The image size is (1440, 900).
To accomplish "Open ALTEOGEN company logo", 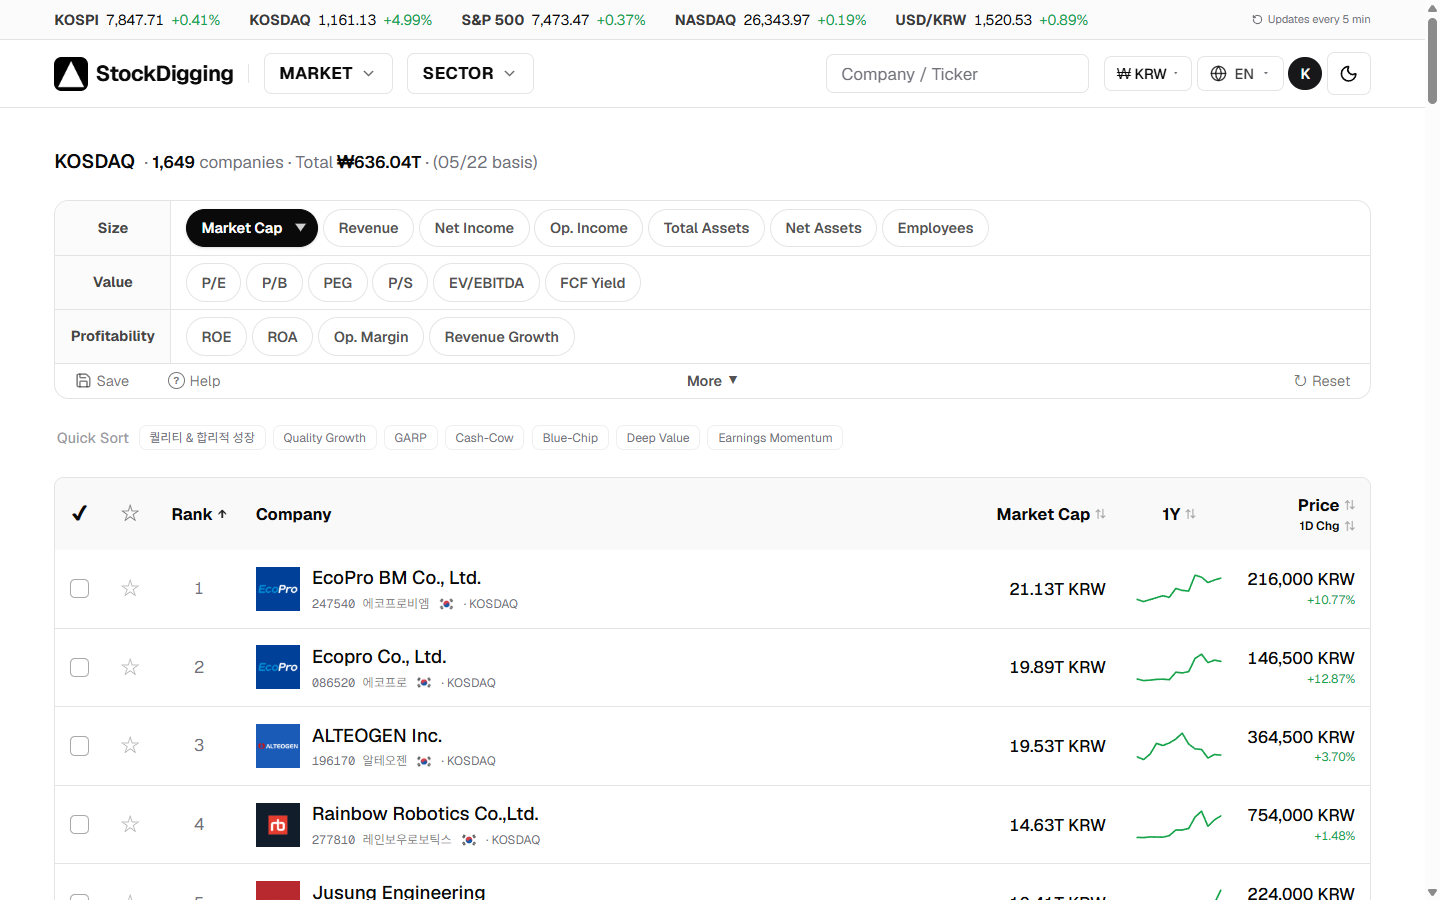I will [278, 746].
